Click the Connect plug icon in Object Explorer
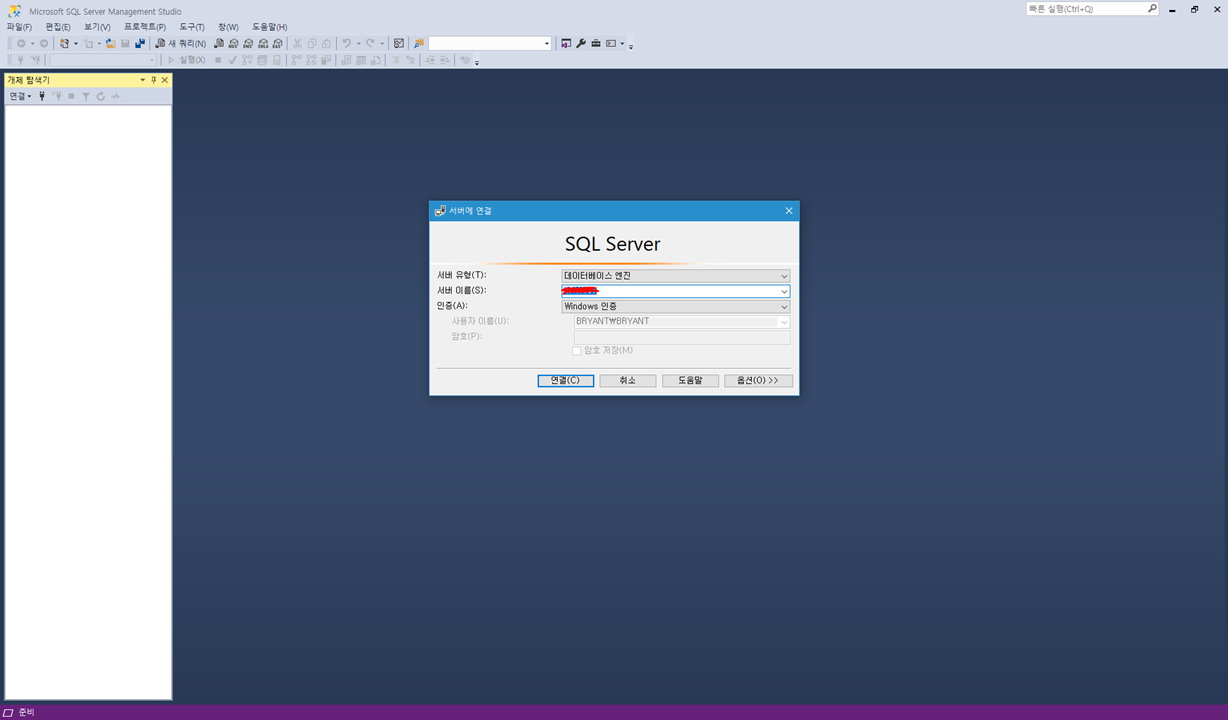Image resolution: width=1228 pixels, height=720 pixels. (x=42, y=96)
